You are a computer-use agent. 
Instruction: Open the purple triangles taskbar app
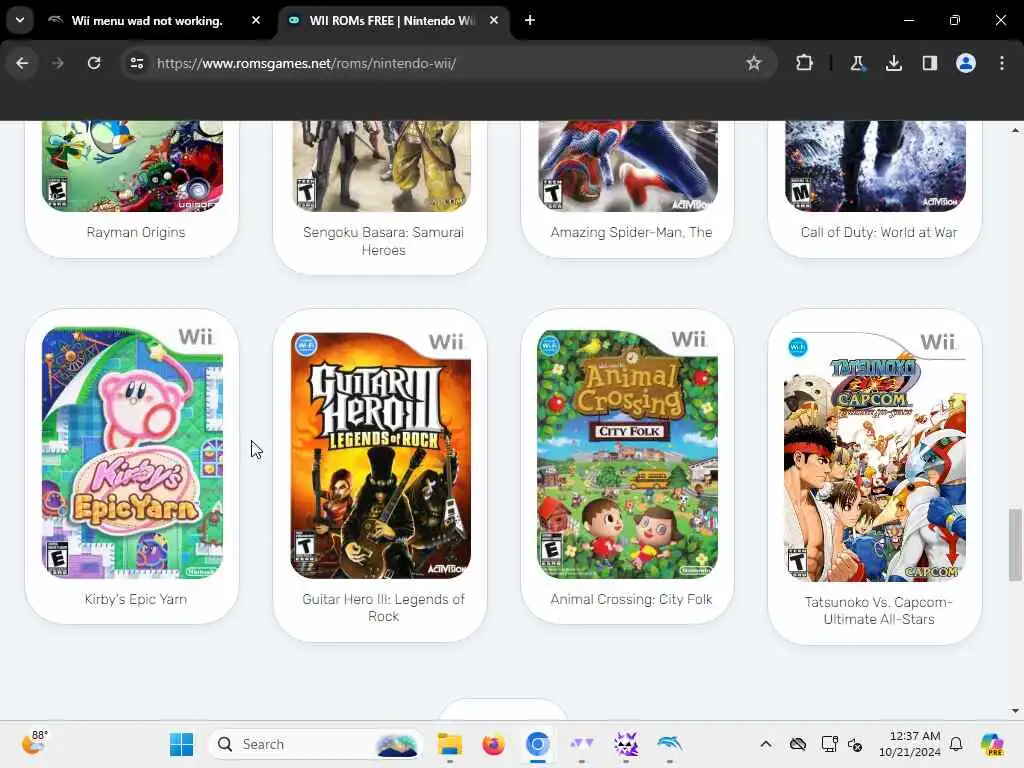click(582, 744)
